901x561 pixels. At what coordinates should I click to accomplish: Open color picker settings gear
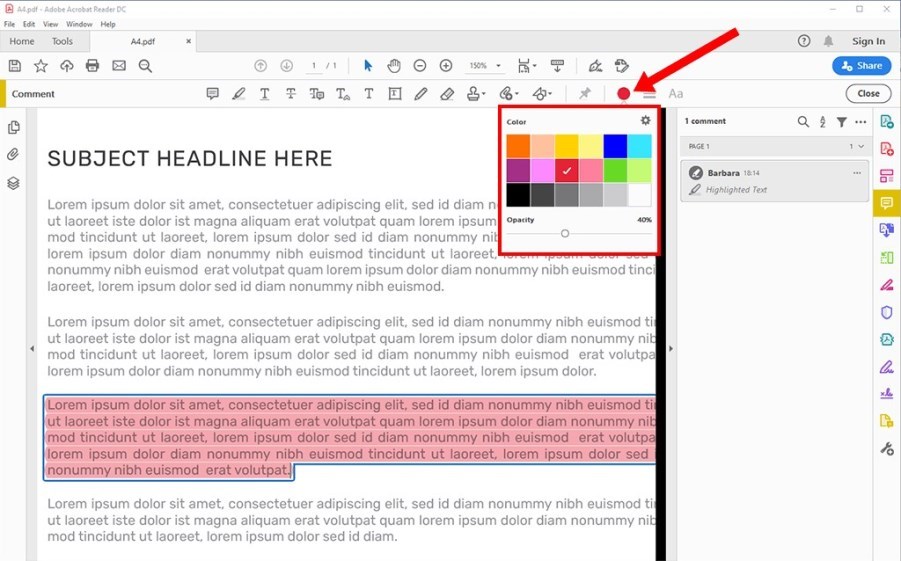645,121
